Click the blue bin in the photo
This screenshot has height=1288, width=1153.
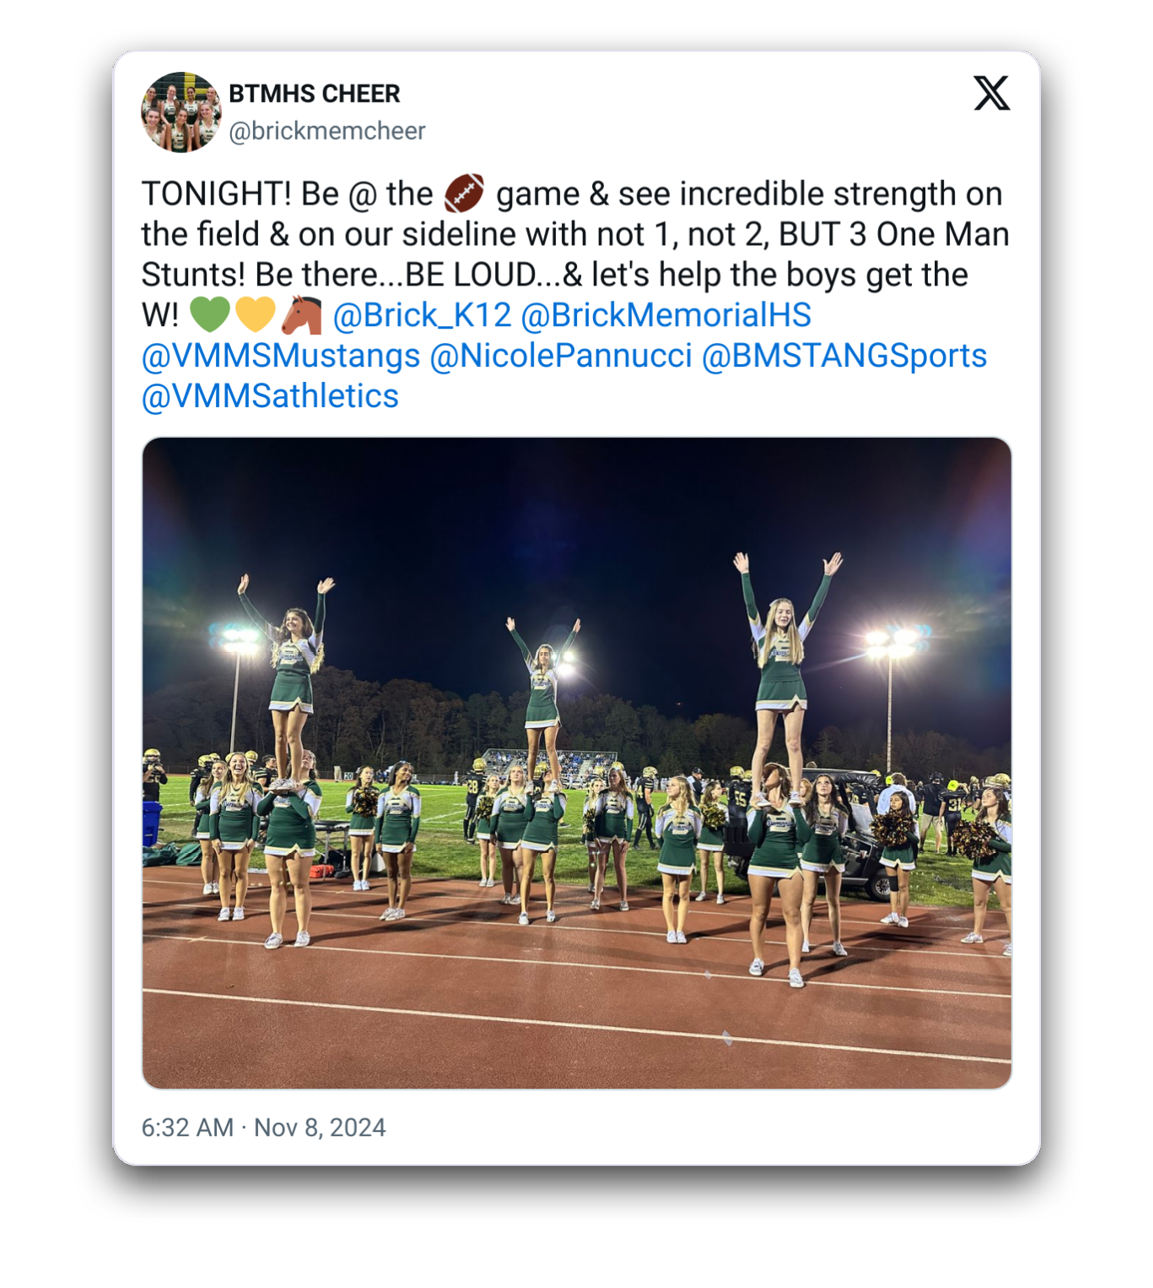click(152, 823)
